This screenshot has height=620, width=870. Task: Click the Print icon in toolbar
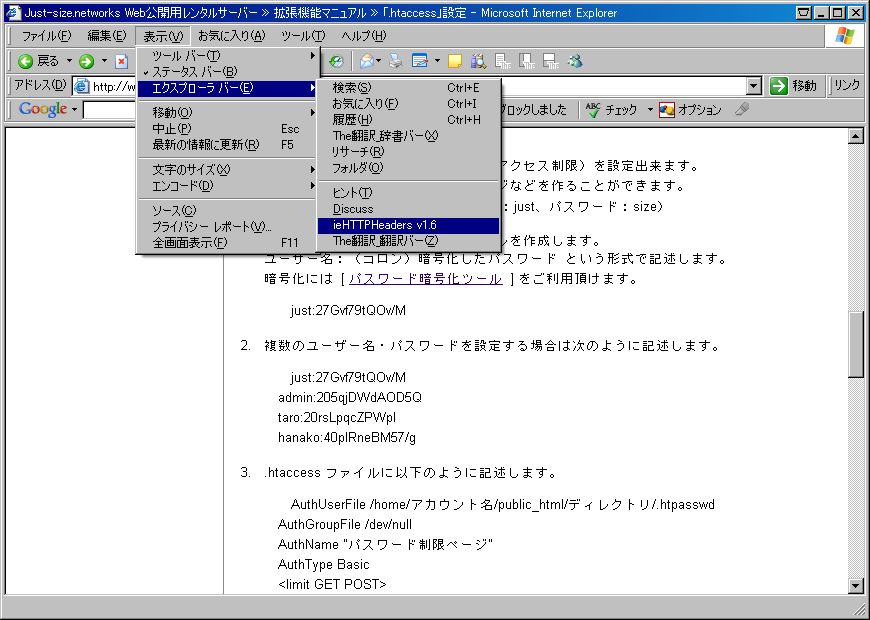(x=397, y=61)
